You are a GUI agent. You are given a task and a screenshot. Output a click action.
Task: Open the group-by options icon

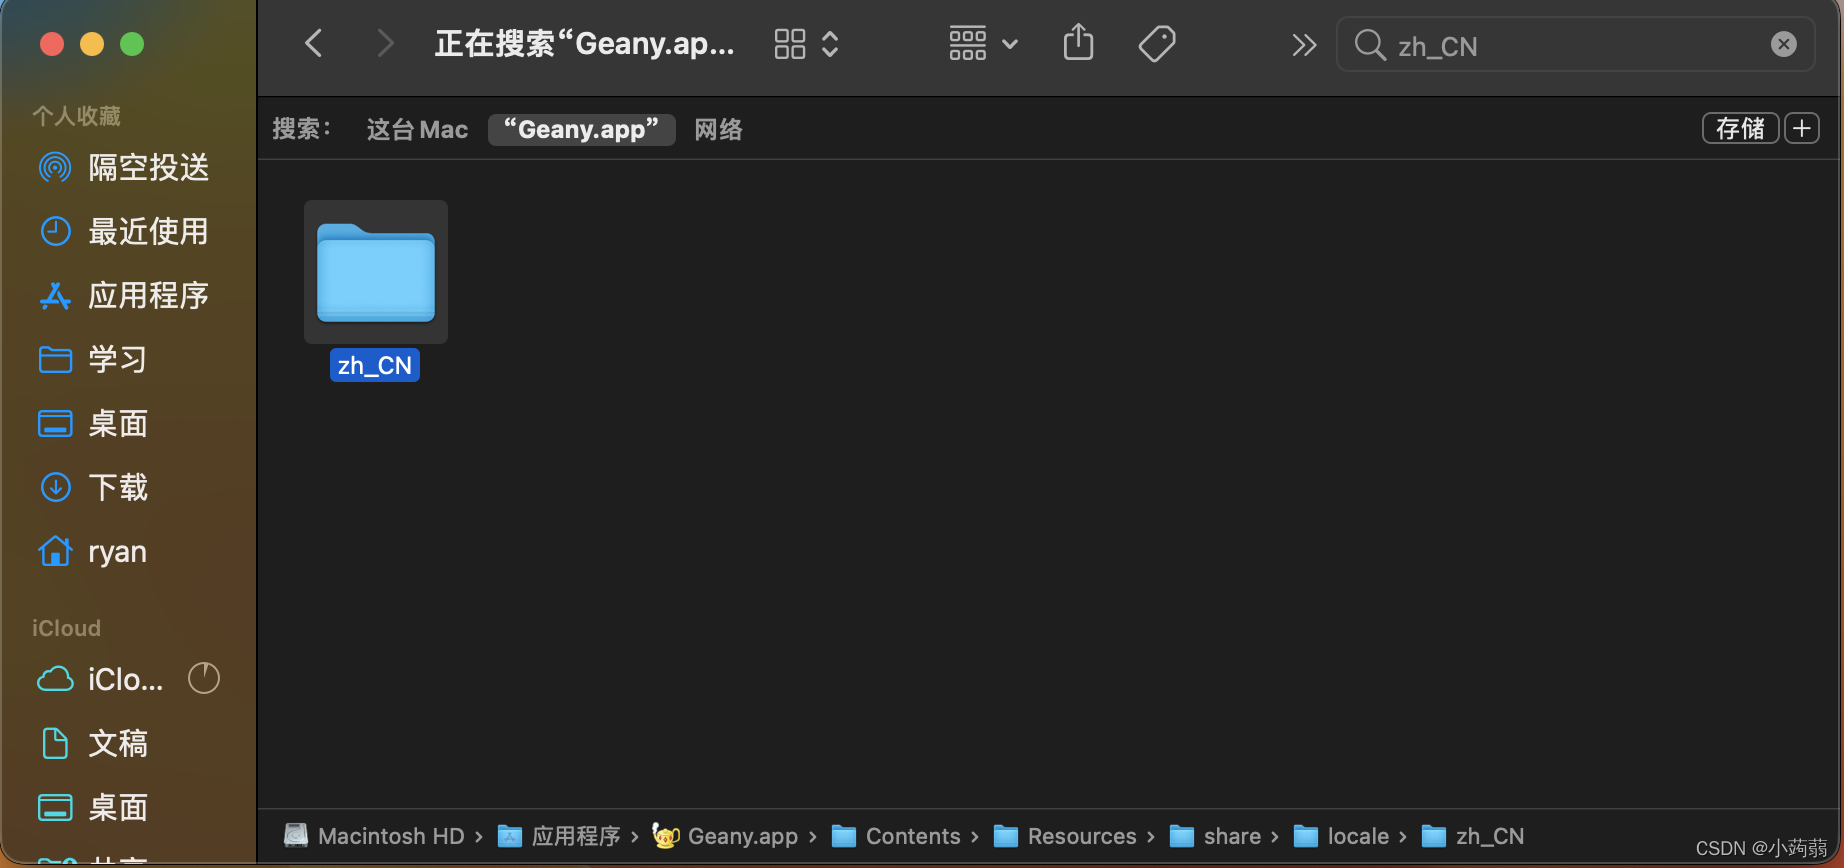[968, 44]
